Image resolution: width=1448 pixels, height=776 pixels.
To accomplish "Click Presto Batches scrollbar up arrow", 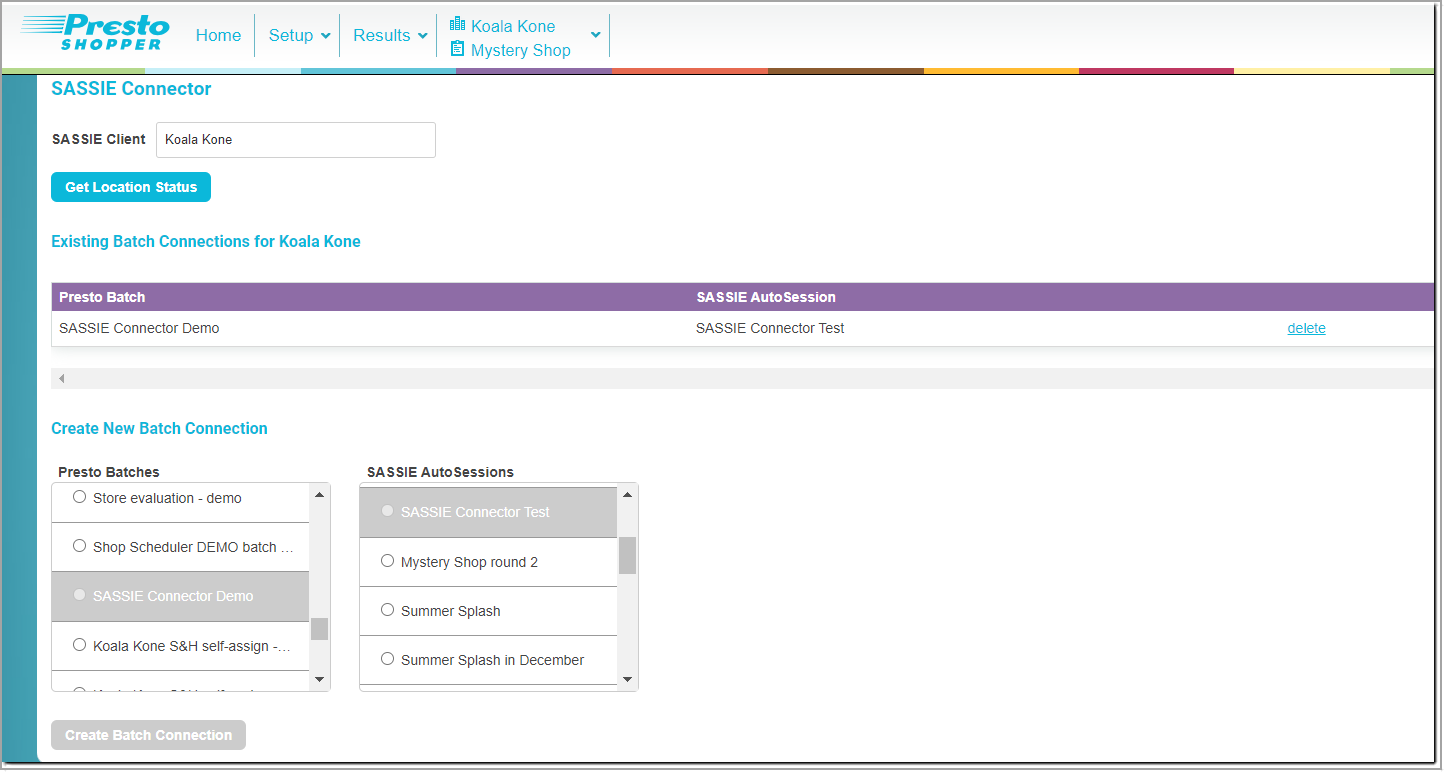I will 319,494.
